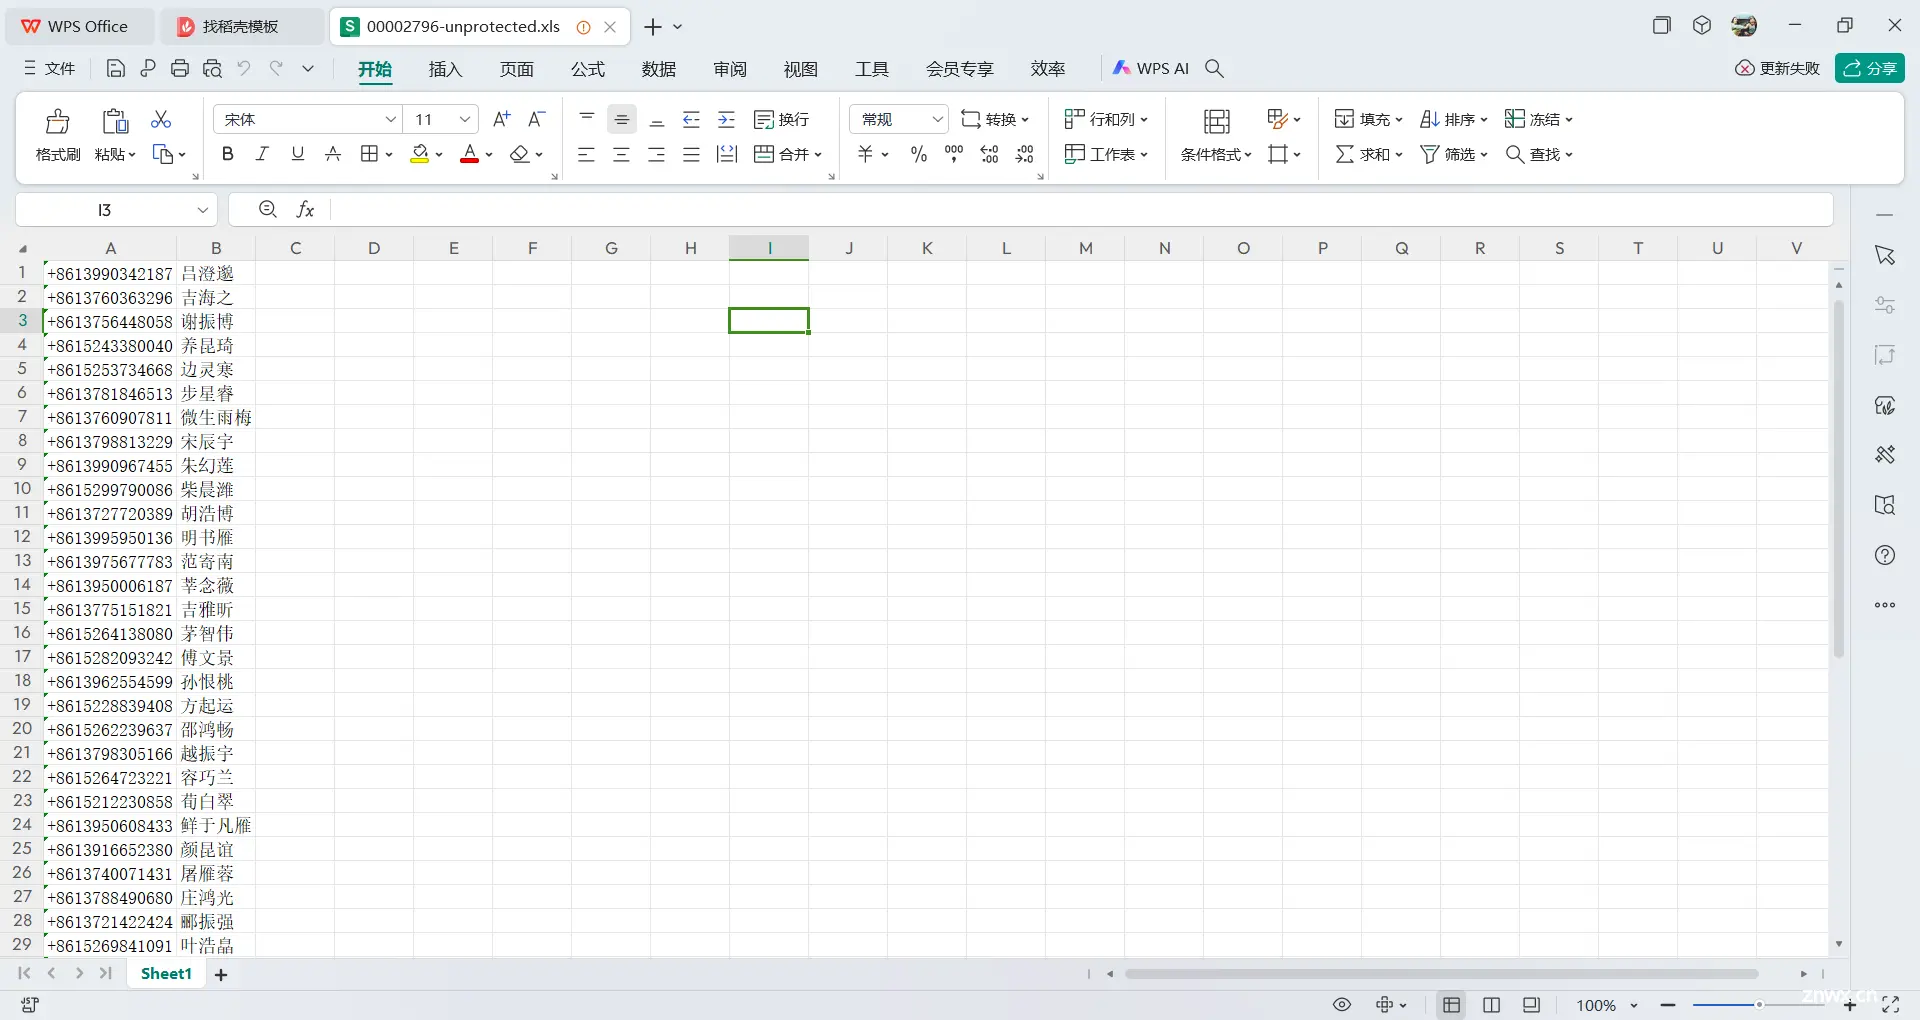Viewport: 1920px width, 1020px height.
Task: Click Increase Decimal places icon
Action: 989,154
